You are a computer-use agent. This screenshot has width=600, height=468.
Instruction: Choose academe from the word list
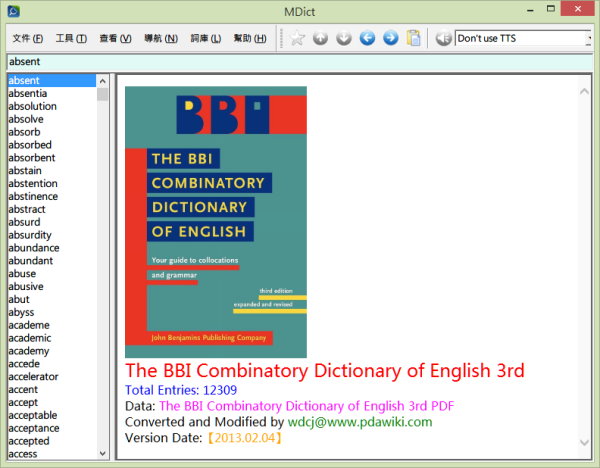pyautogui.click(x=29, y=325)
